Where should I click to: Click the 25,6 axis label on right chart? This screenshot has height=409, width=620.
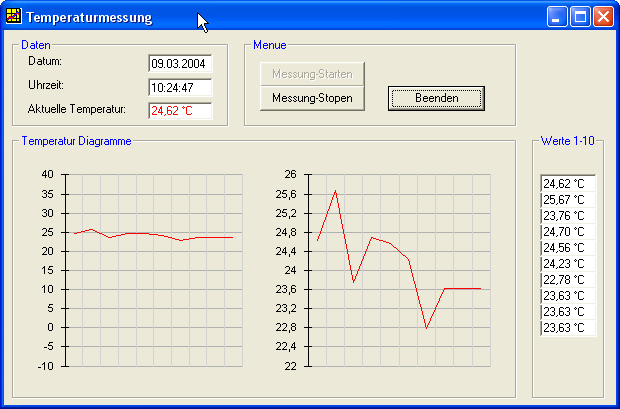(x=286, y=194)
